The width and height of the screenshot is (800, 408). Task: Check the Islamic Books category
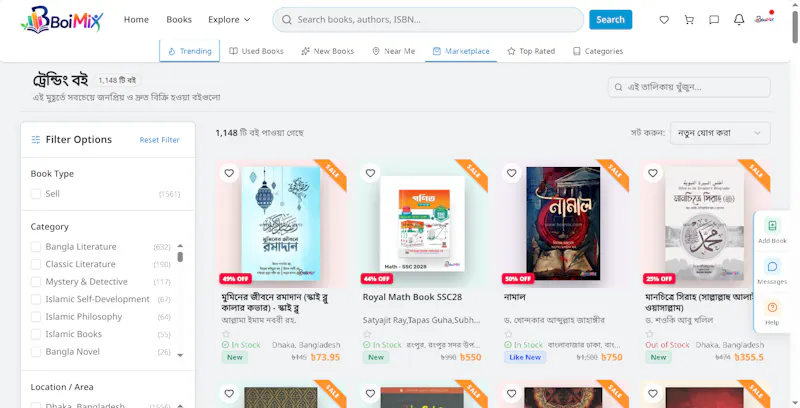pos(36,334)
